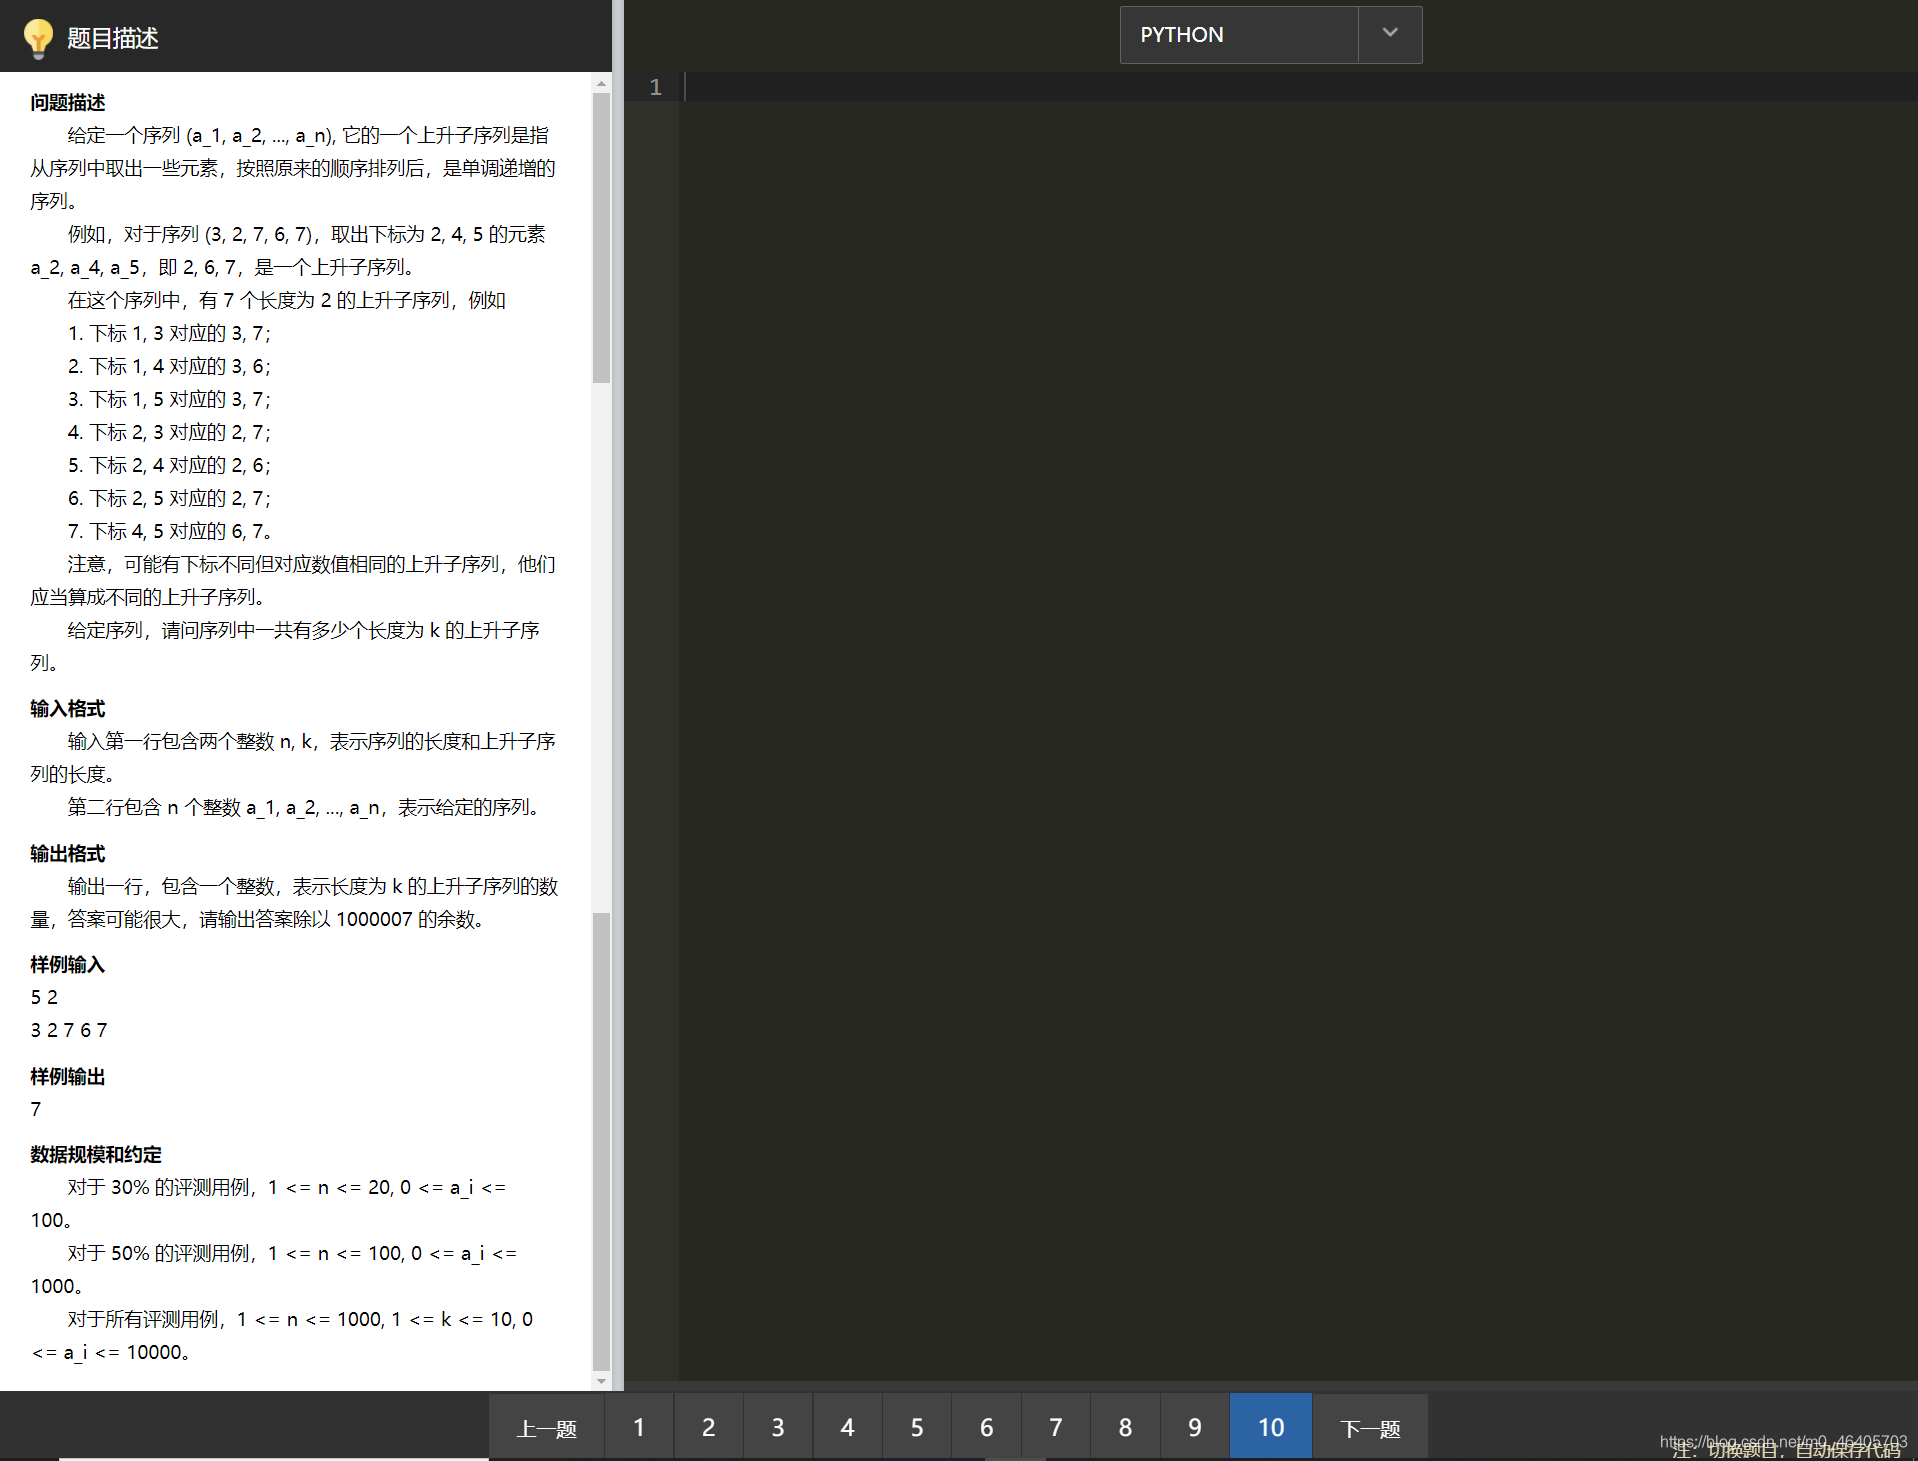Viewport: 1918px width, 1461px height.
Task: Click the description panel scroll up arrow
Action: pyautogui.click(x=601, y=84)
